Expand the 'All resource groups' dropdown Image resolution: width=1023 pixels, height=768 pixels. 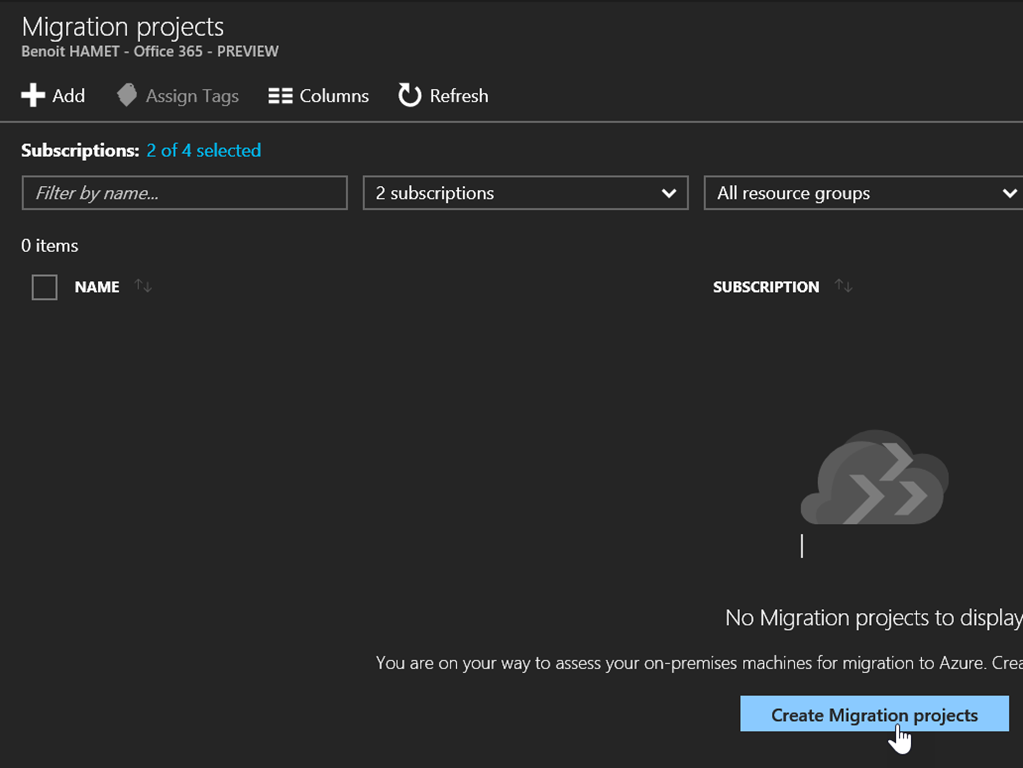click(860, 193)
